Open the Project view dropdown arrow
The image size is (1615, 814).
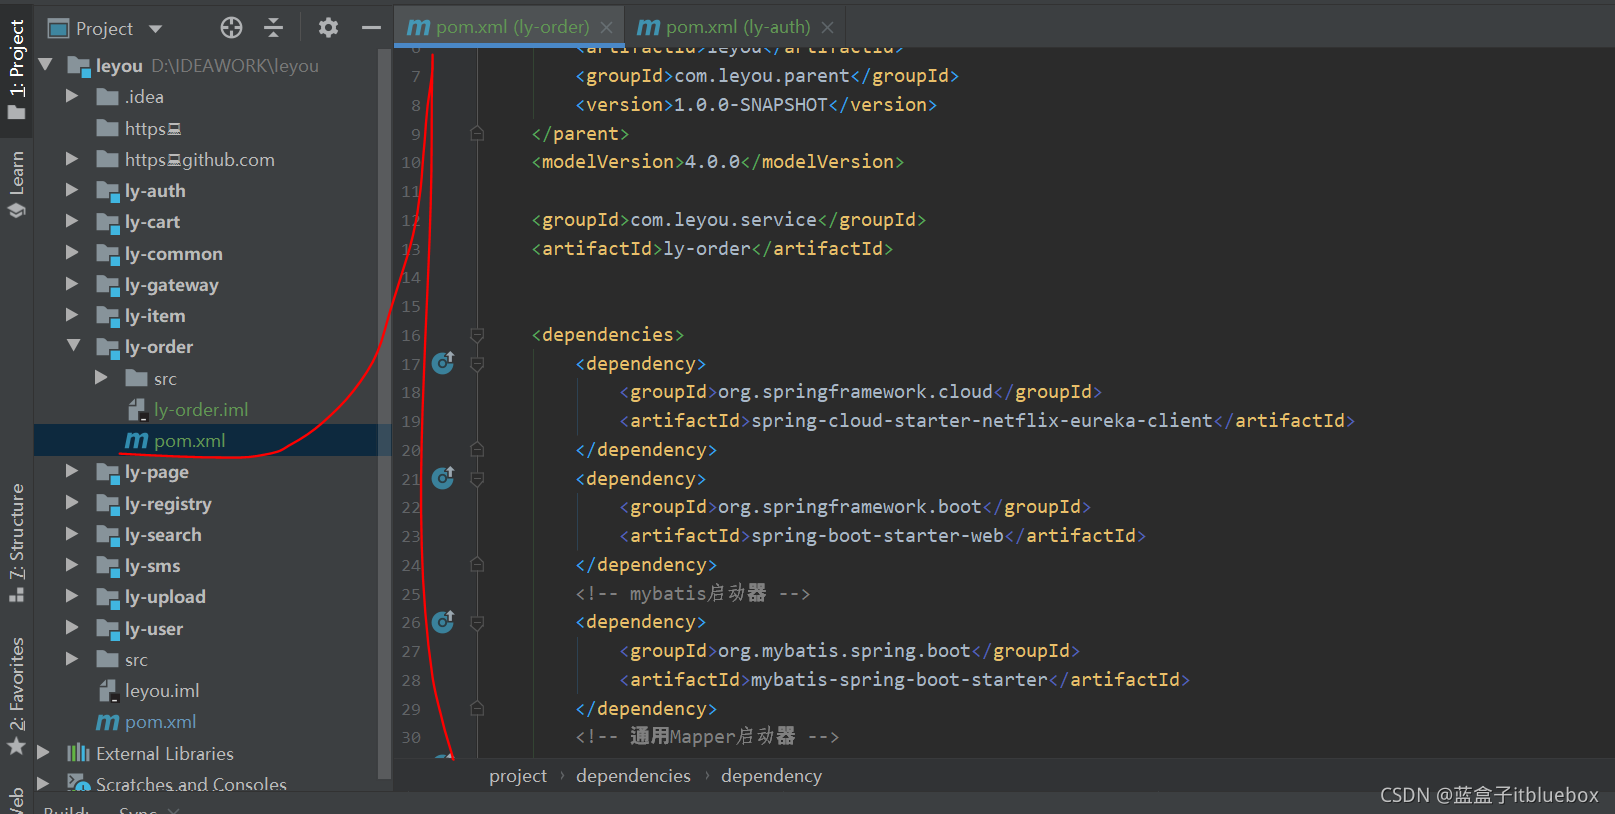[x=155, y=29]
